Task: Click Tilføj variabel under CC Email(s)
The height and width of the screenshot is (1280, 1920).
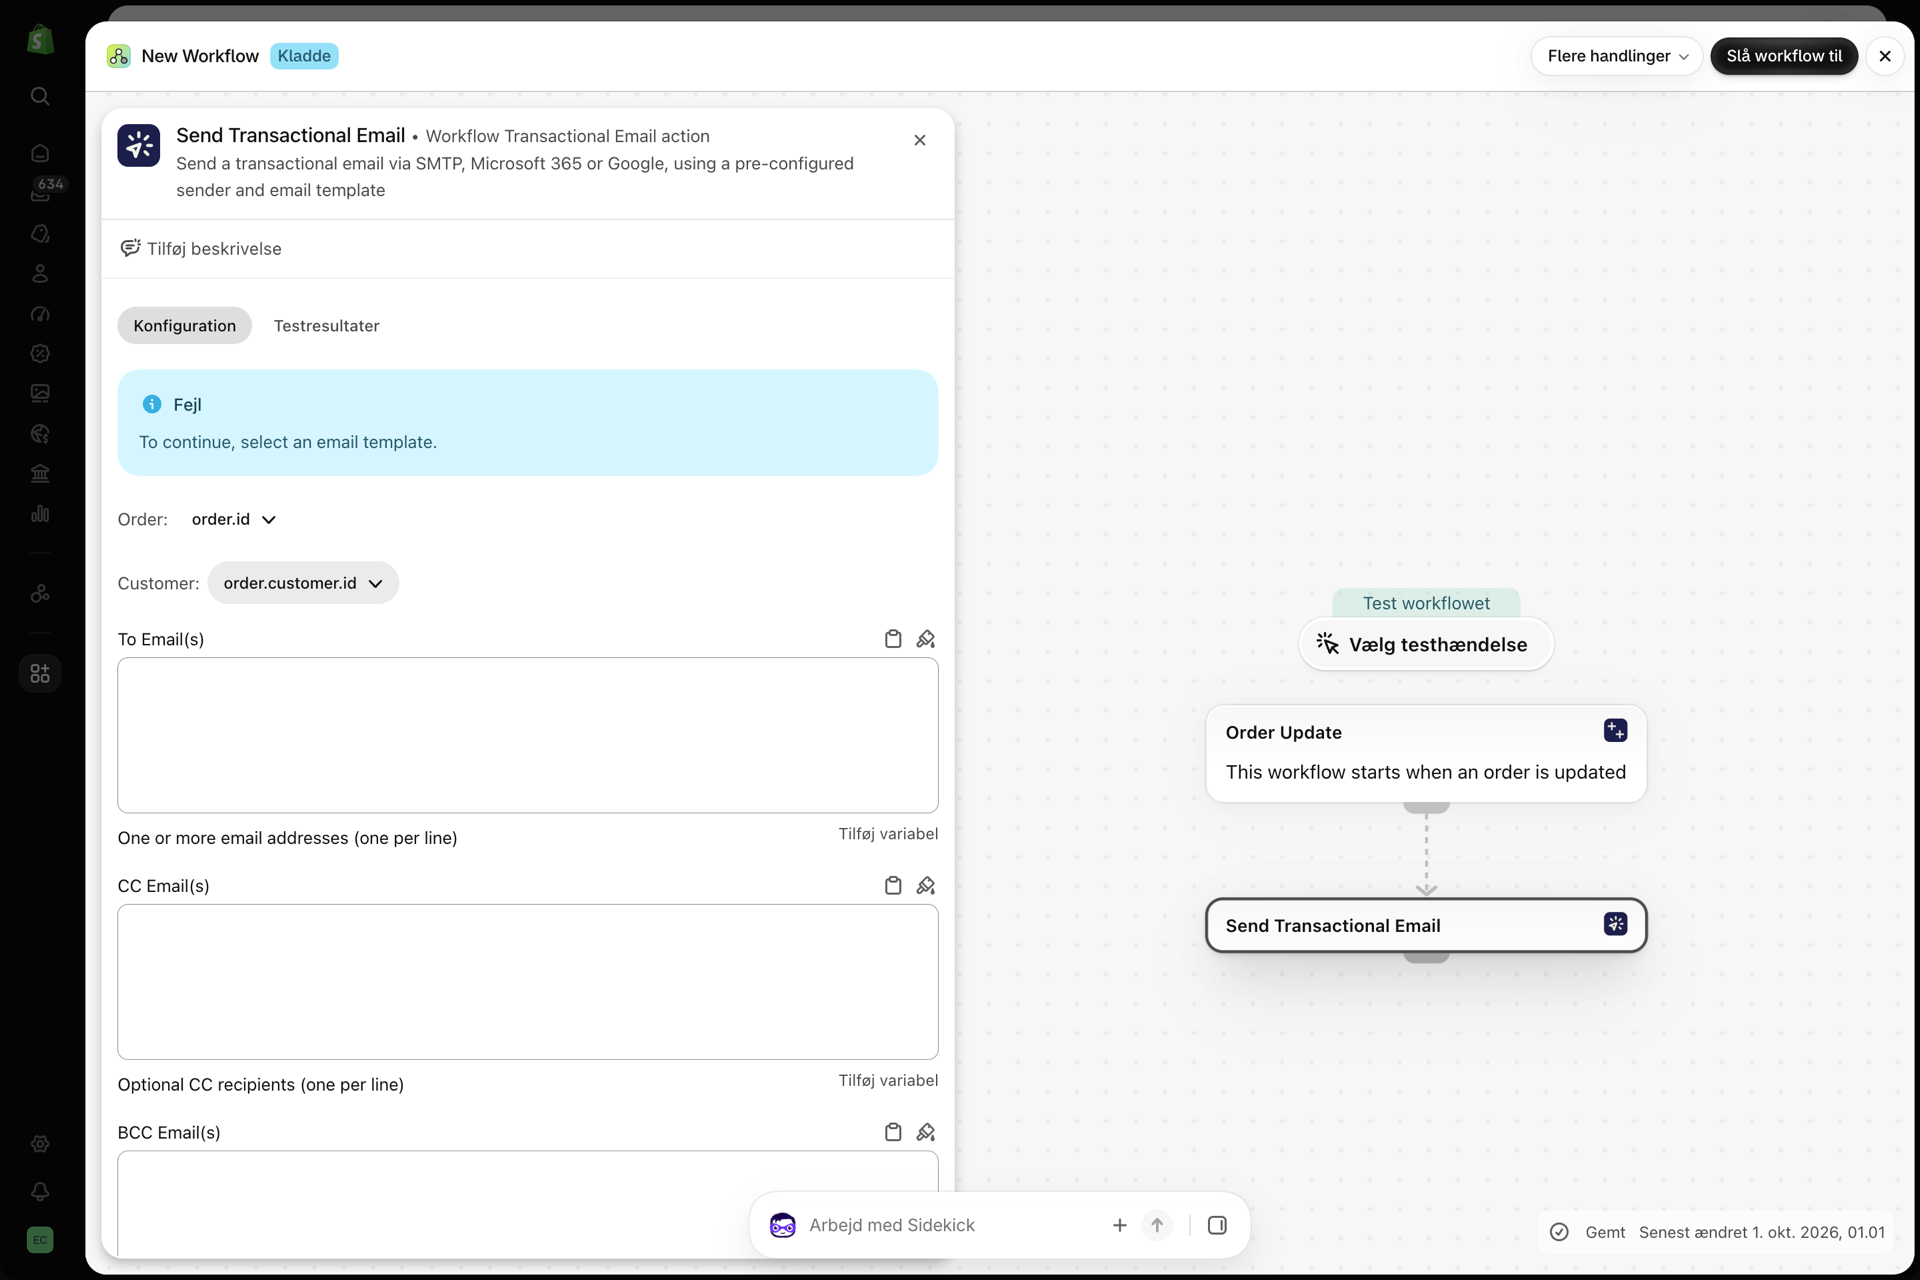Action: click(888, 1080)
